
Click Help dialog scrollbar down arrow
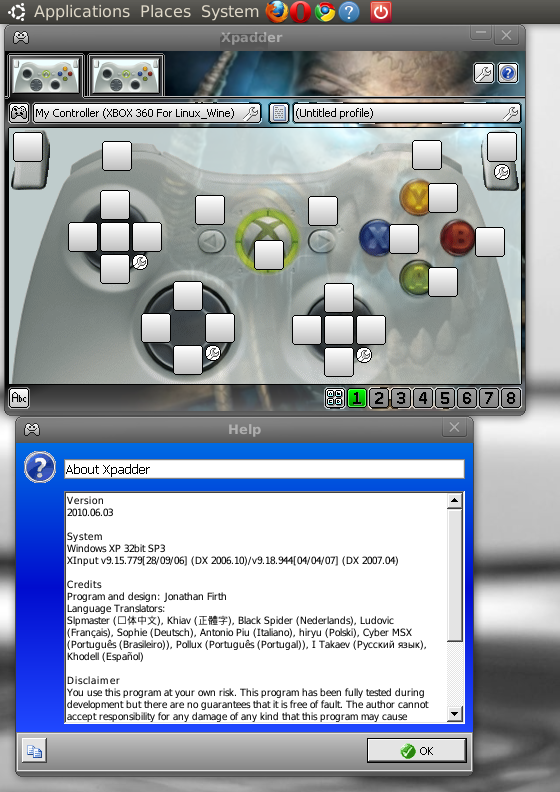click(x=454, y=714)
